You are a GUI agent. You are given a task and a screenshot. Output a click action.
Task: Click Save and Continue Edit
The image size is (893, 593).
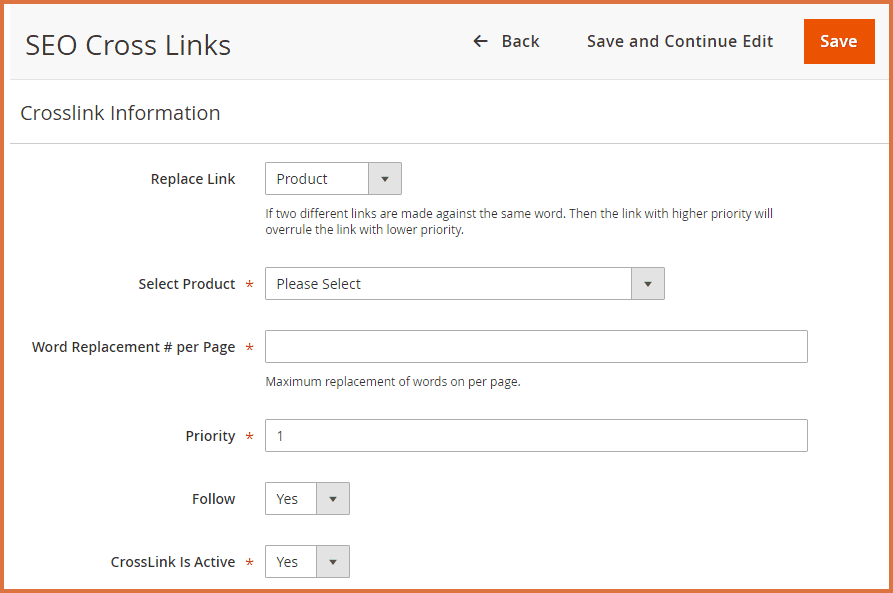click(x=680, y=41)
